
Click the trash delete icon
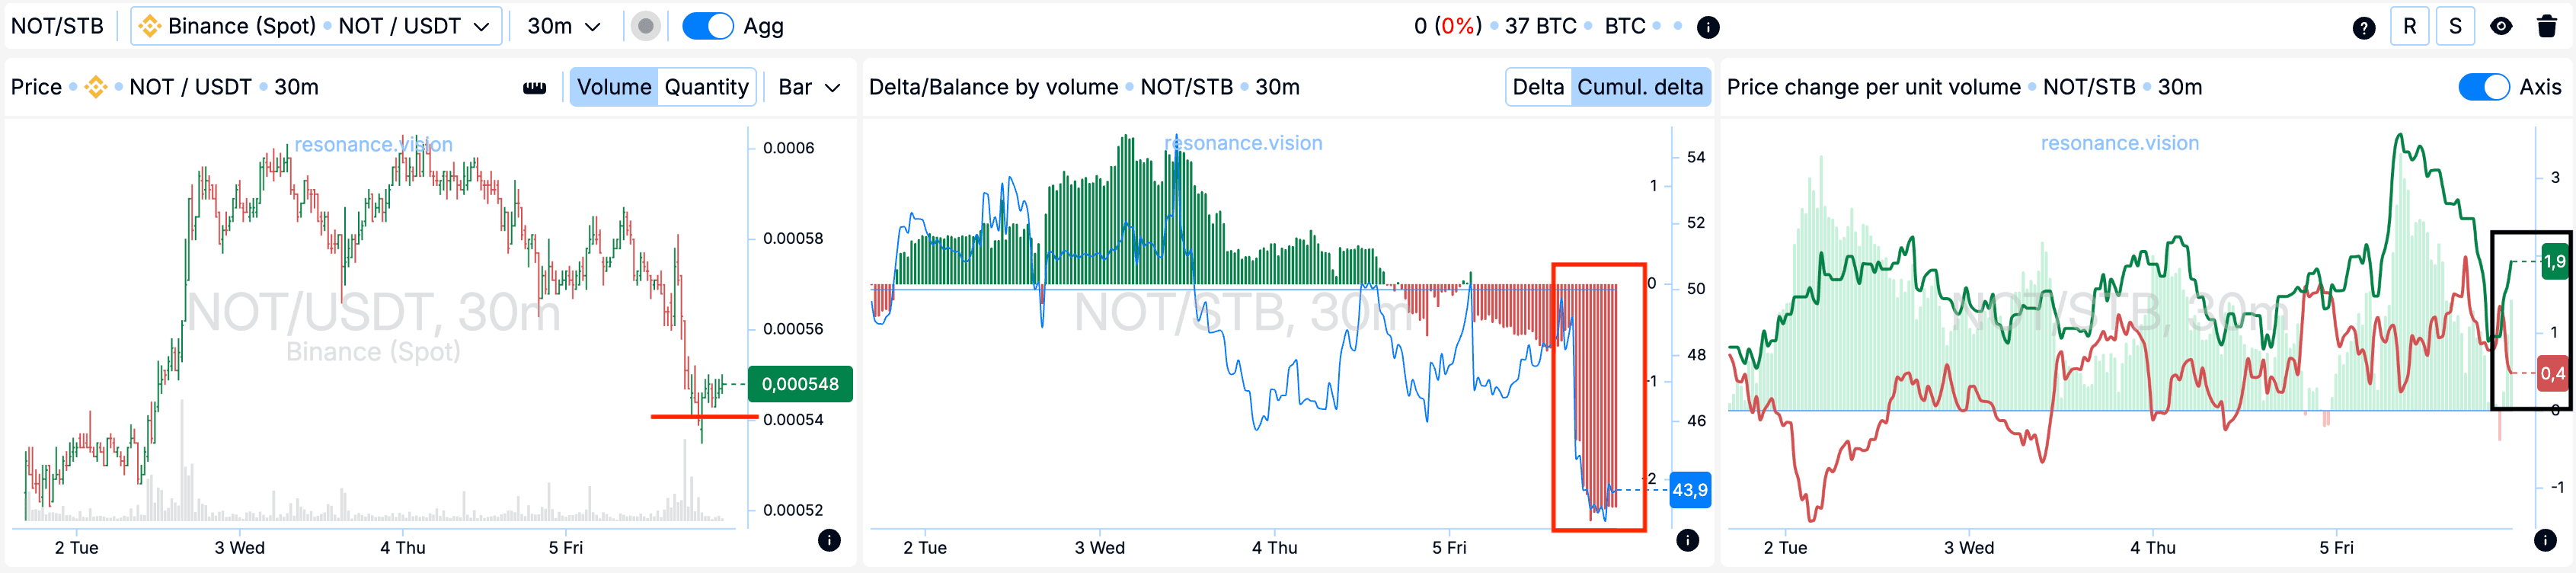(2547, 27)
